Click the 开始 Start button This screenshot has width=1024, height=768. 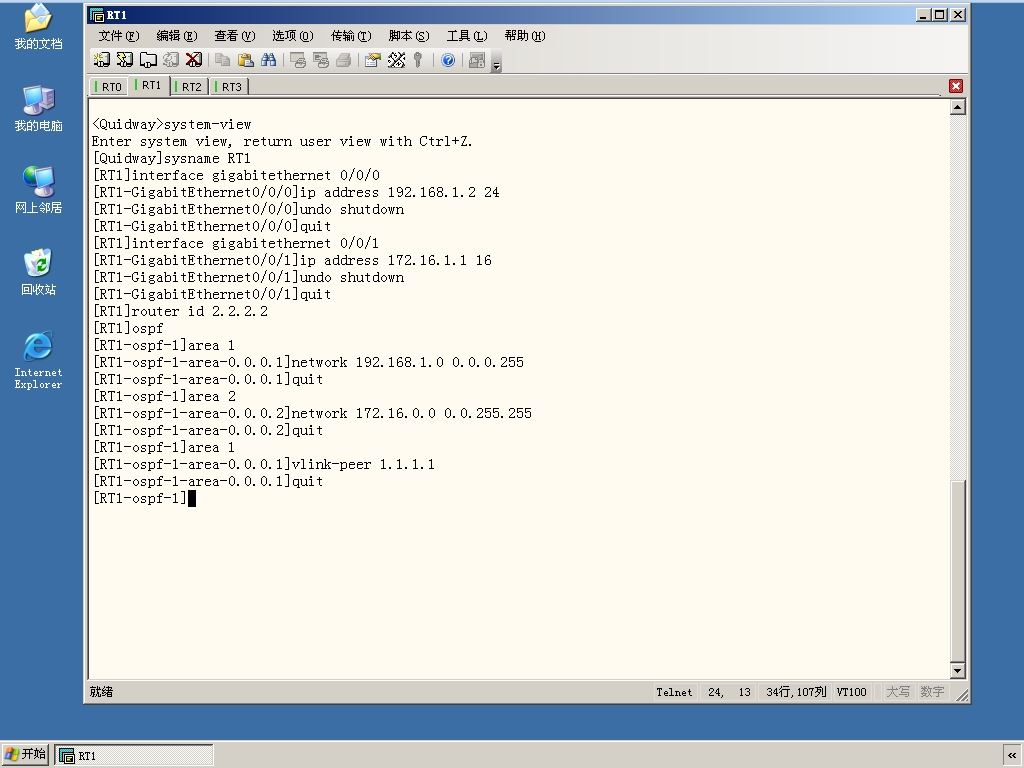point(25,754)
